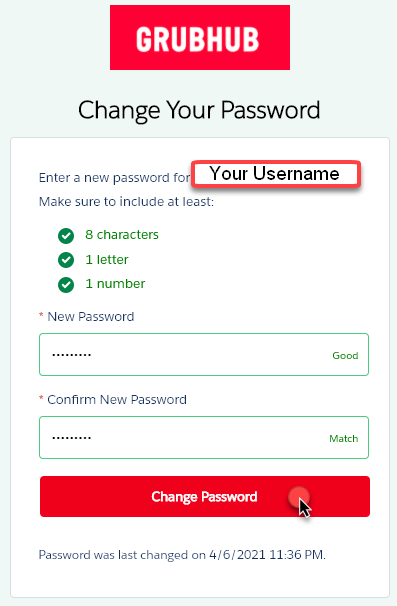Submit with the Change Password button
This screenshot has height=606, width=397.
tap(205, 496)
